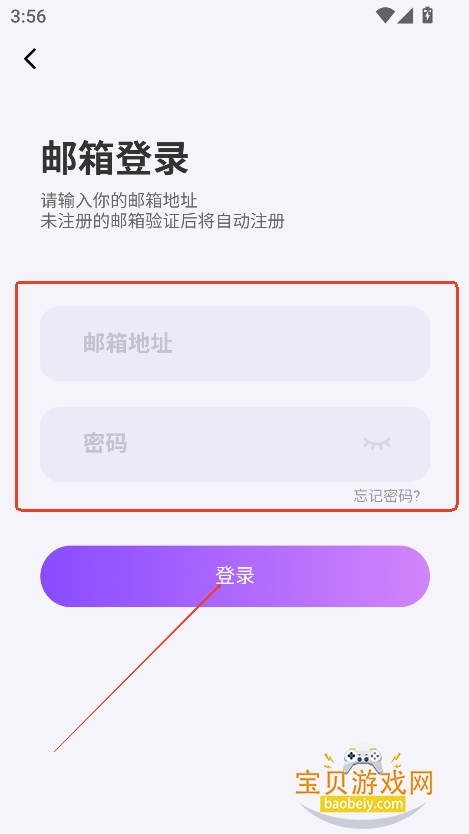Tap the 3:56 clock in status bar
This screenshot has width=469, height=834.
[x=28, y=16]
